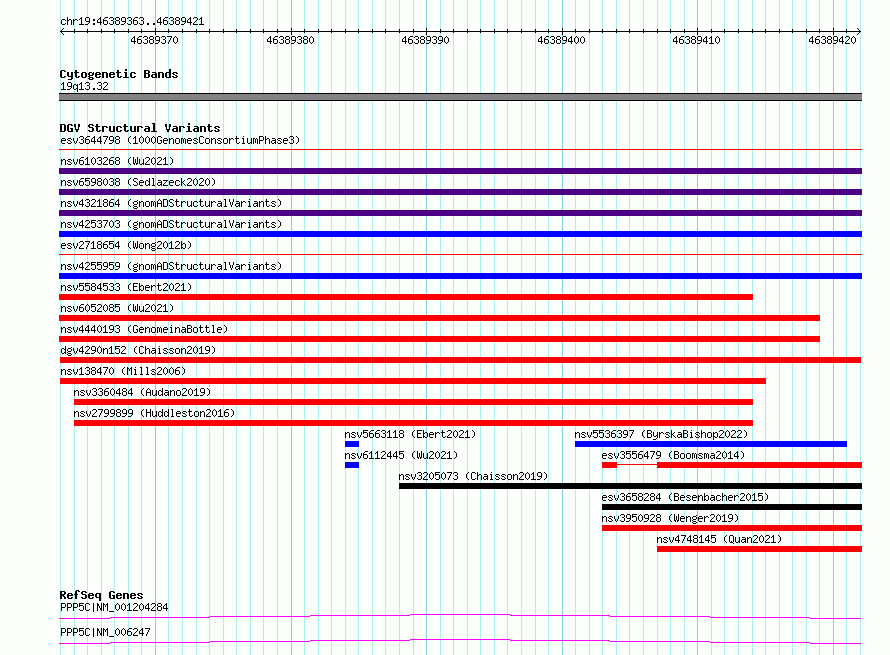Click the nsv6103268 (Wu2021) variant label
Image resolution: width=890 pixels, height=655 pixels.
point(117,161)
